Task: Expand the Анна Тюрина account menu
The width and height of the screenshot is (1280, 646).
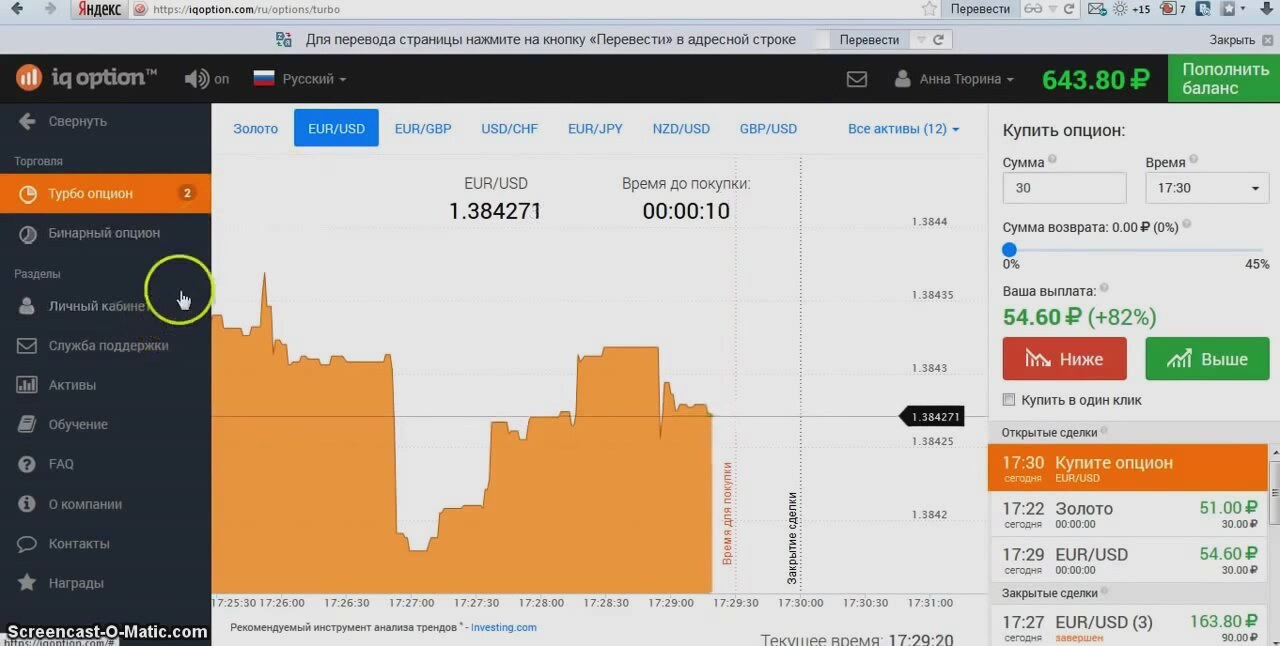Action: pos(954,79)
